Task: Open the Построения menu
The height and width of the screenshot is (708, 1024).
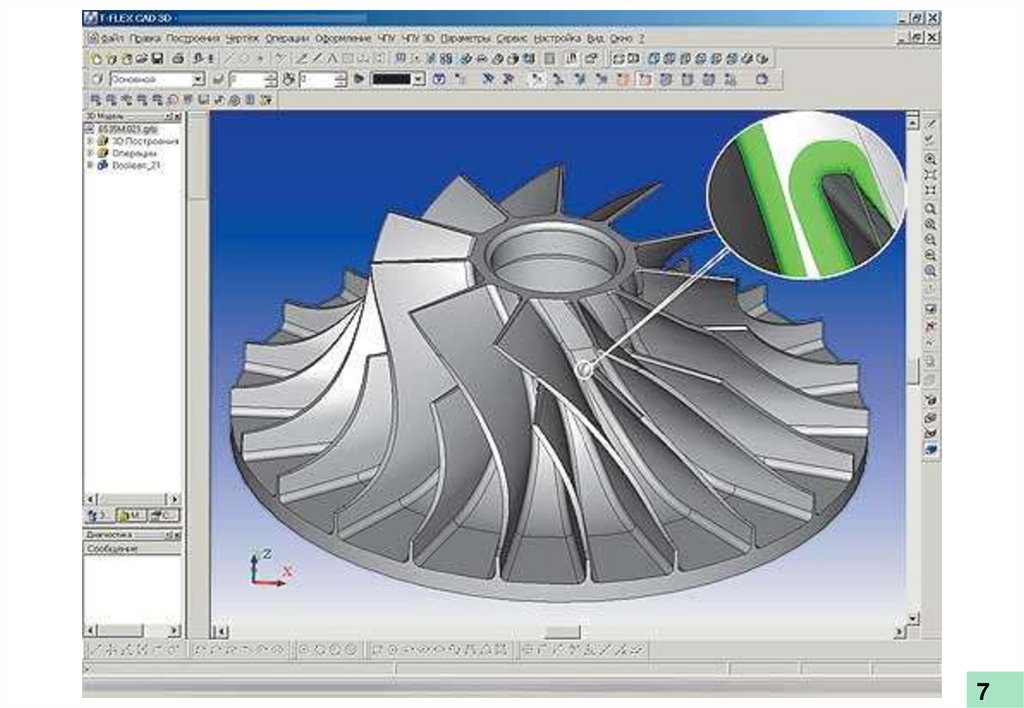Action: (x=193, y=39)
